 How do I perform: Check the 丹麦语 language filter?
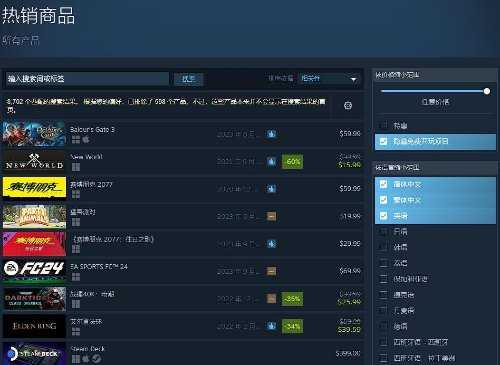pos(384,310)
